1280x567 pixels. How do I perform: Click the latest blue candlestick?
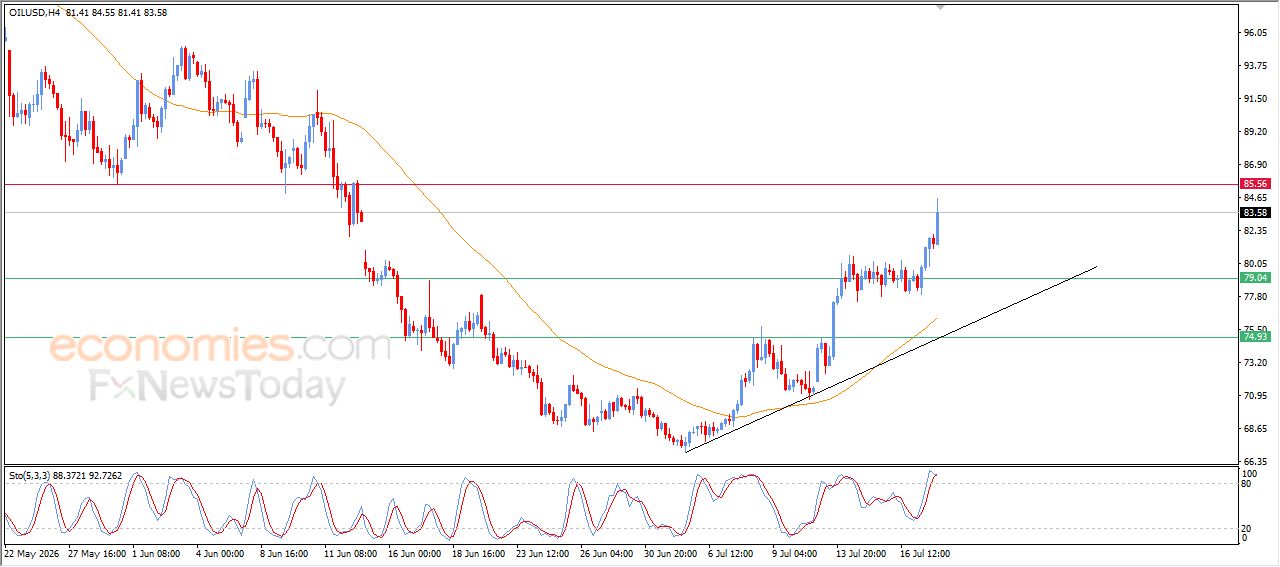pos(937,228)
